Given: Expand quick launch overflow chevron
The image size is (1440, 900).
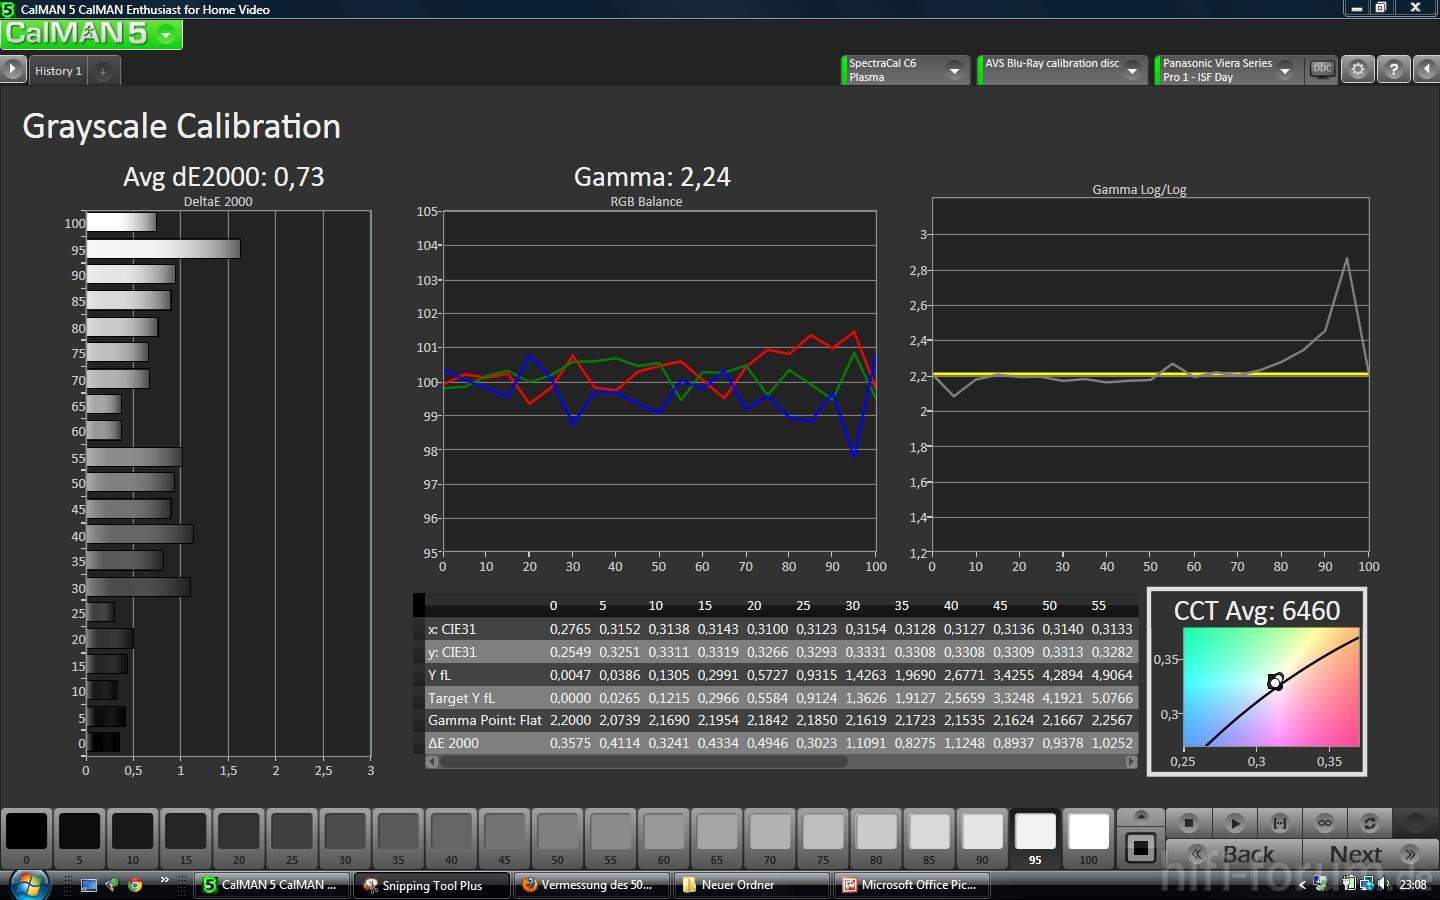Looking at the screenshot, I should click(164, 880).
